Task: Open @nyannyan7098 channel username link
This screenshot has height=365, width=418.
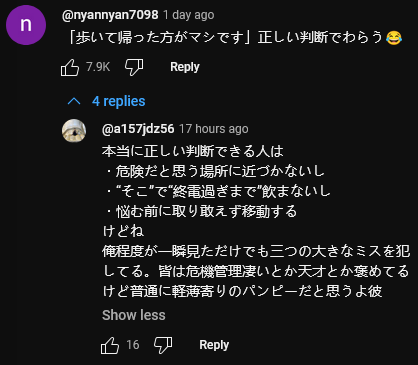Action: [x=110, y=15]
